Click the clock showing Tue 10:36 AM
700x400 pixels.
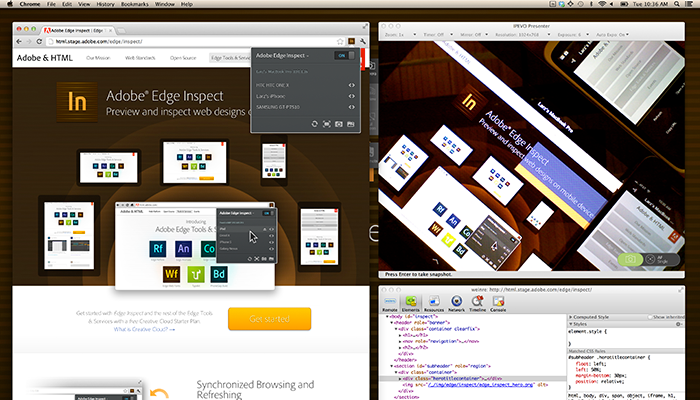[650, 4]
